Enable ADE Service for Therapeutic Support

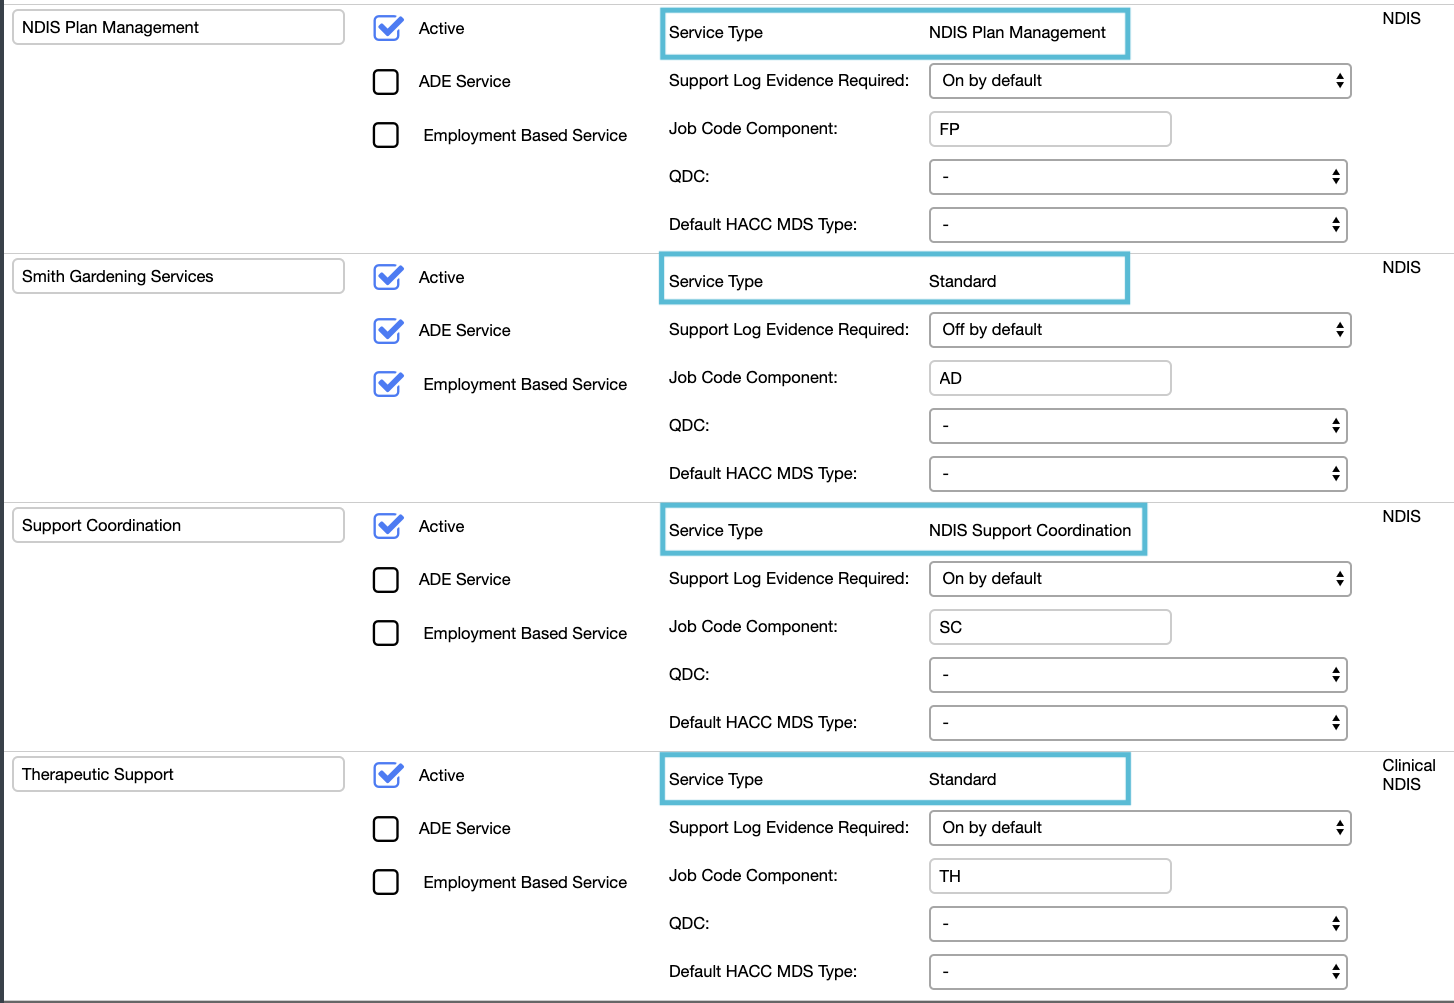click(x=386, y=828)
